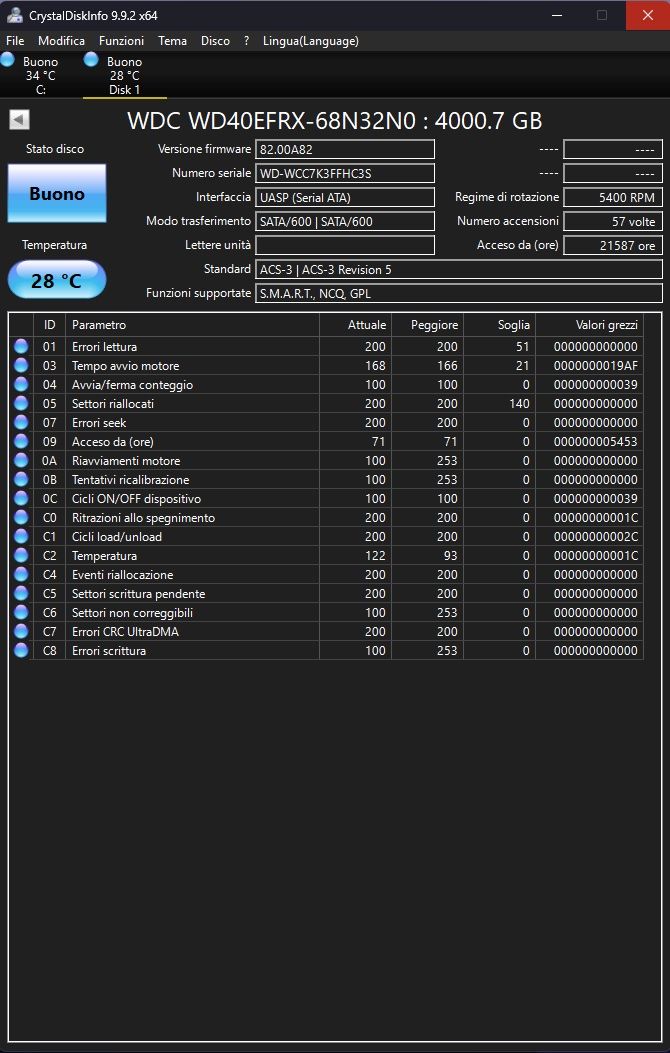
Task: Click the Soglia column header
Action: point(499,325)
